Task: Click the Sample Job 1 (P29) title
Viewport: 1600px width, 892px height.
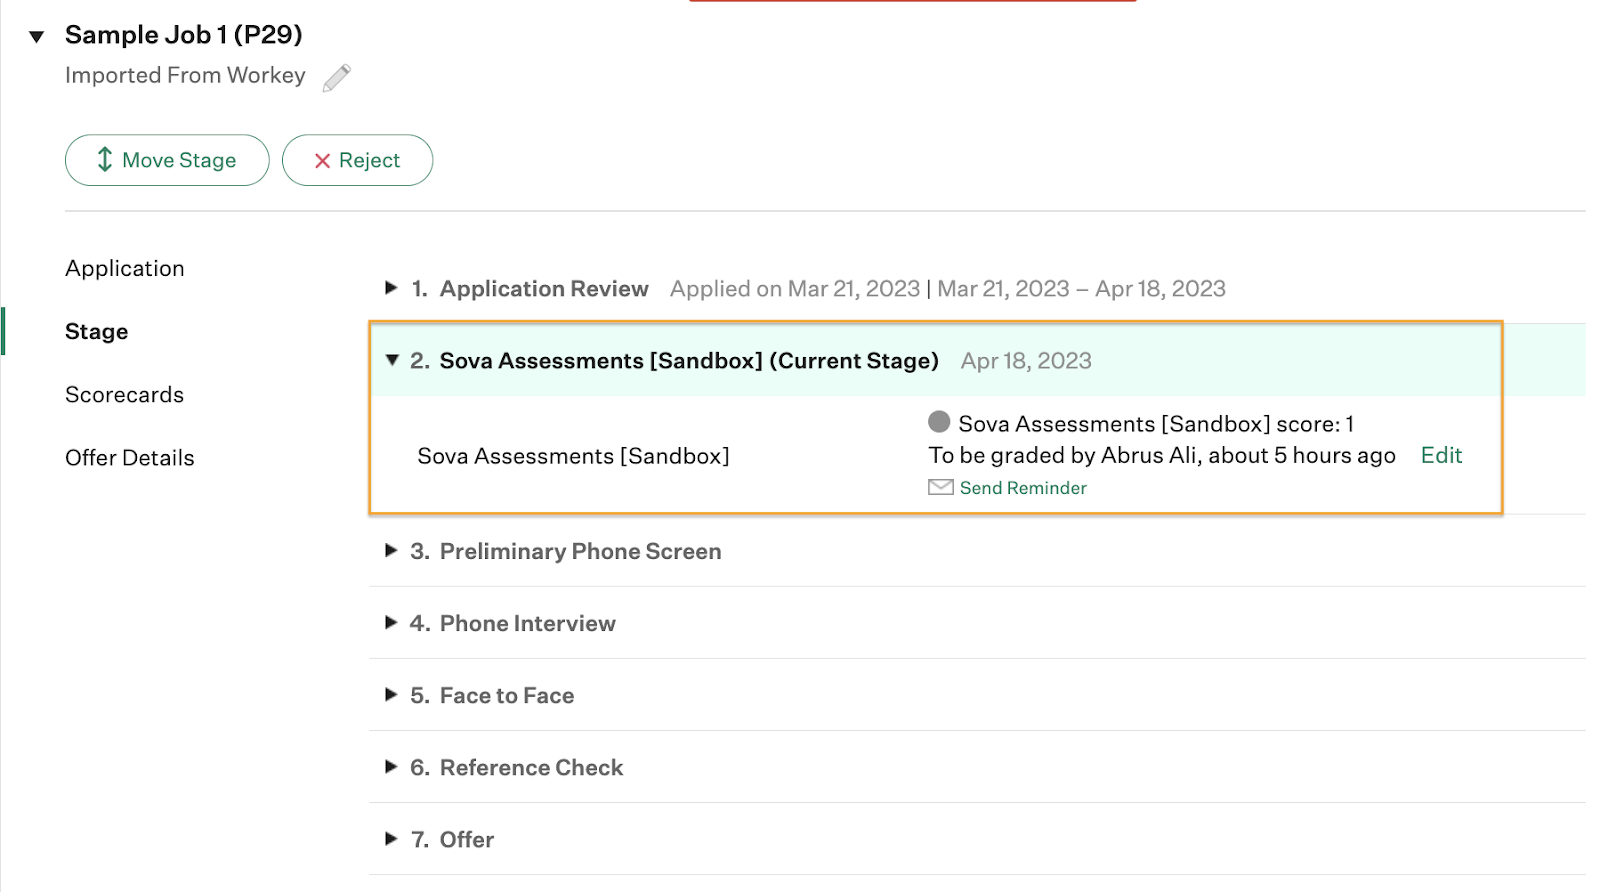Action: pos(184,35)
